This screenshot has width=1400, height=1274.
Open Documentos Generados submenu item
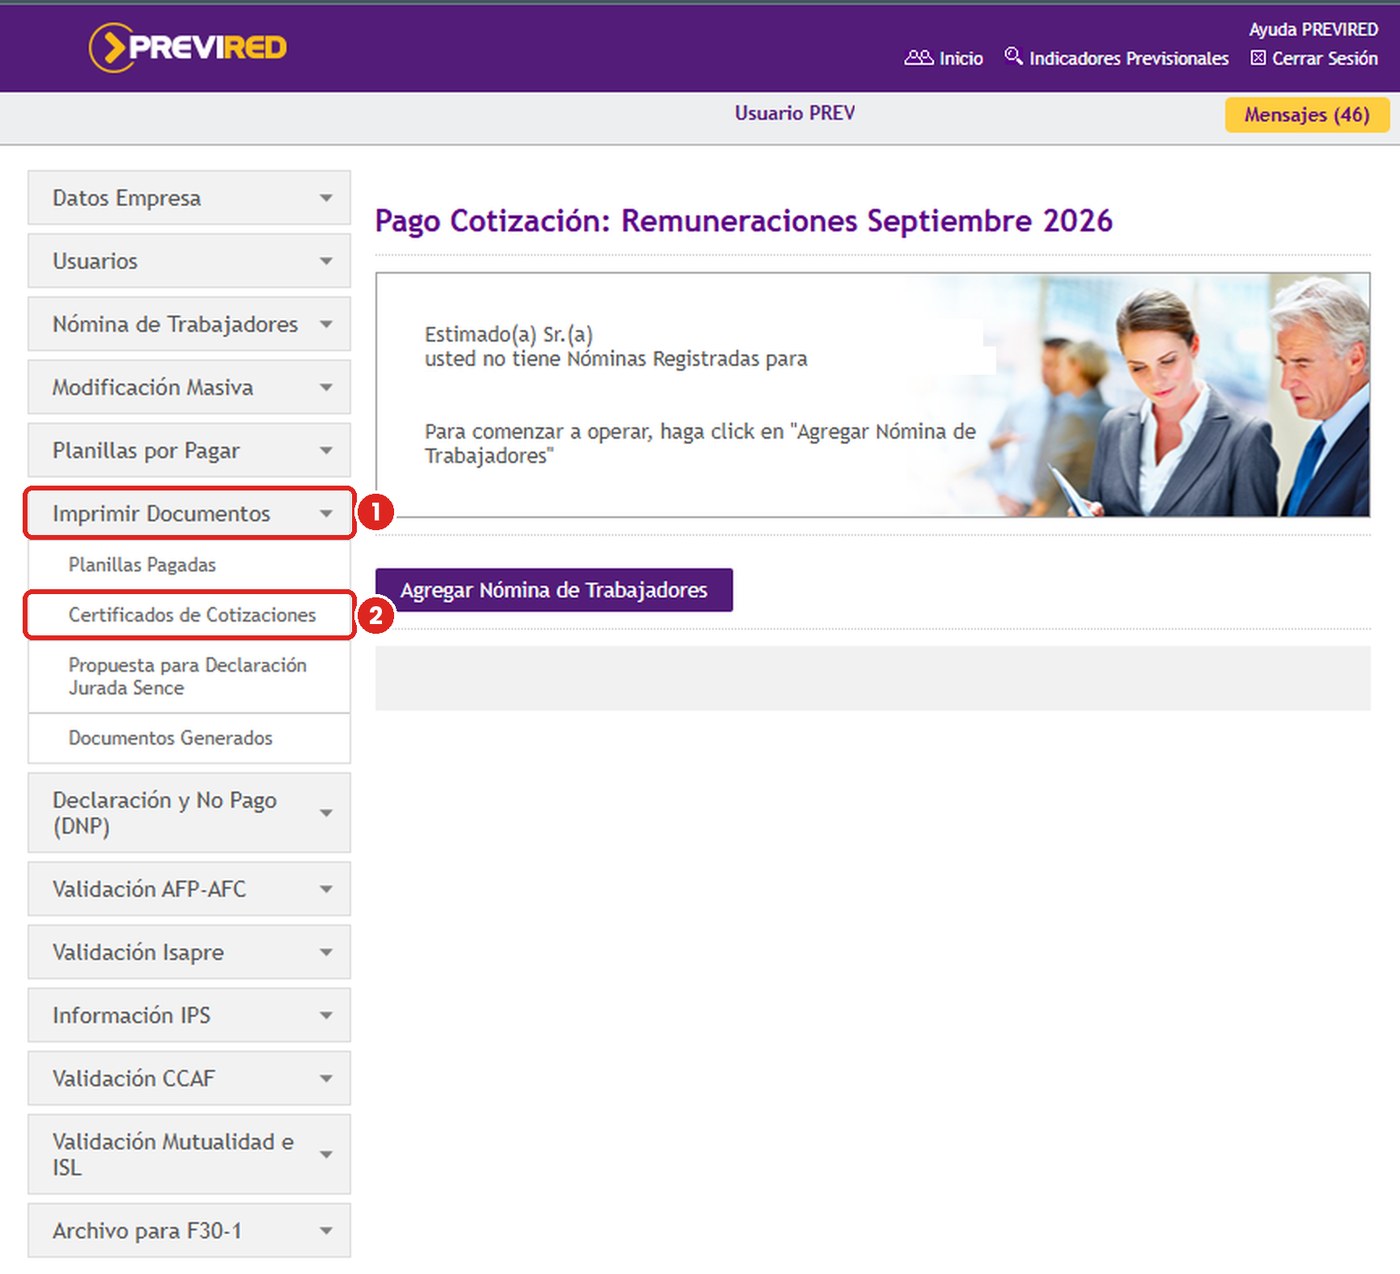pyautogui.click(x=189, y=738)
